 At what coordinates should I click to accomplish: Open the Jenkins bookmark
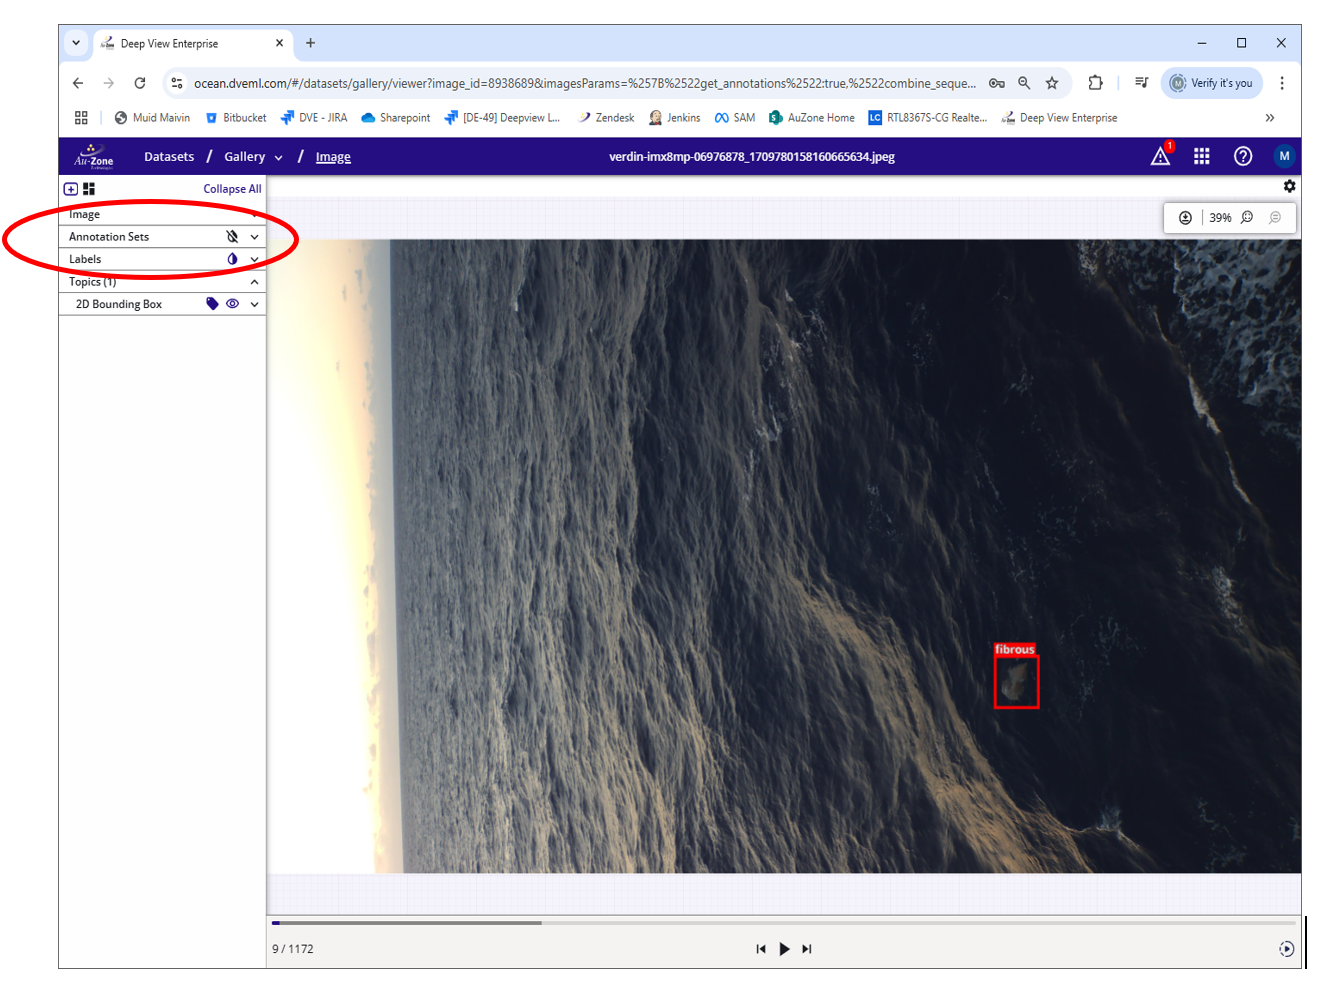point(675,118)
